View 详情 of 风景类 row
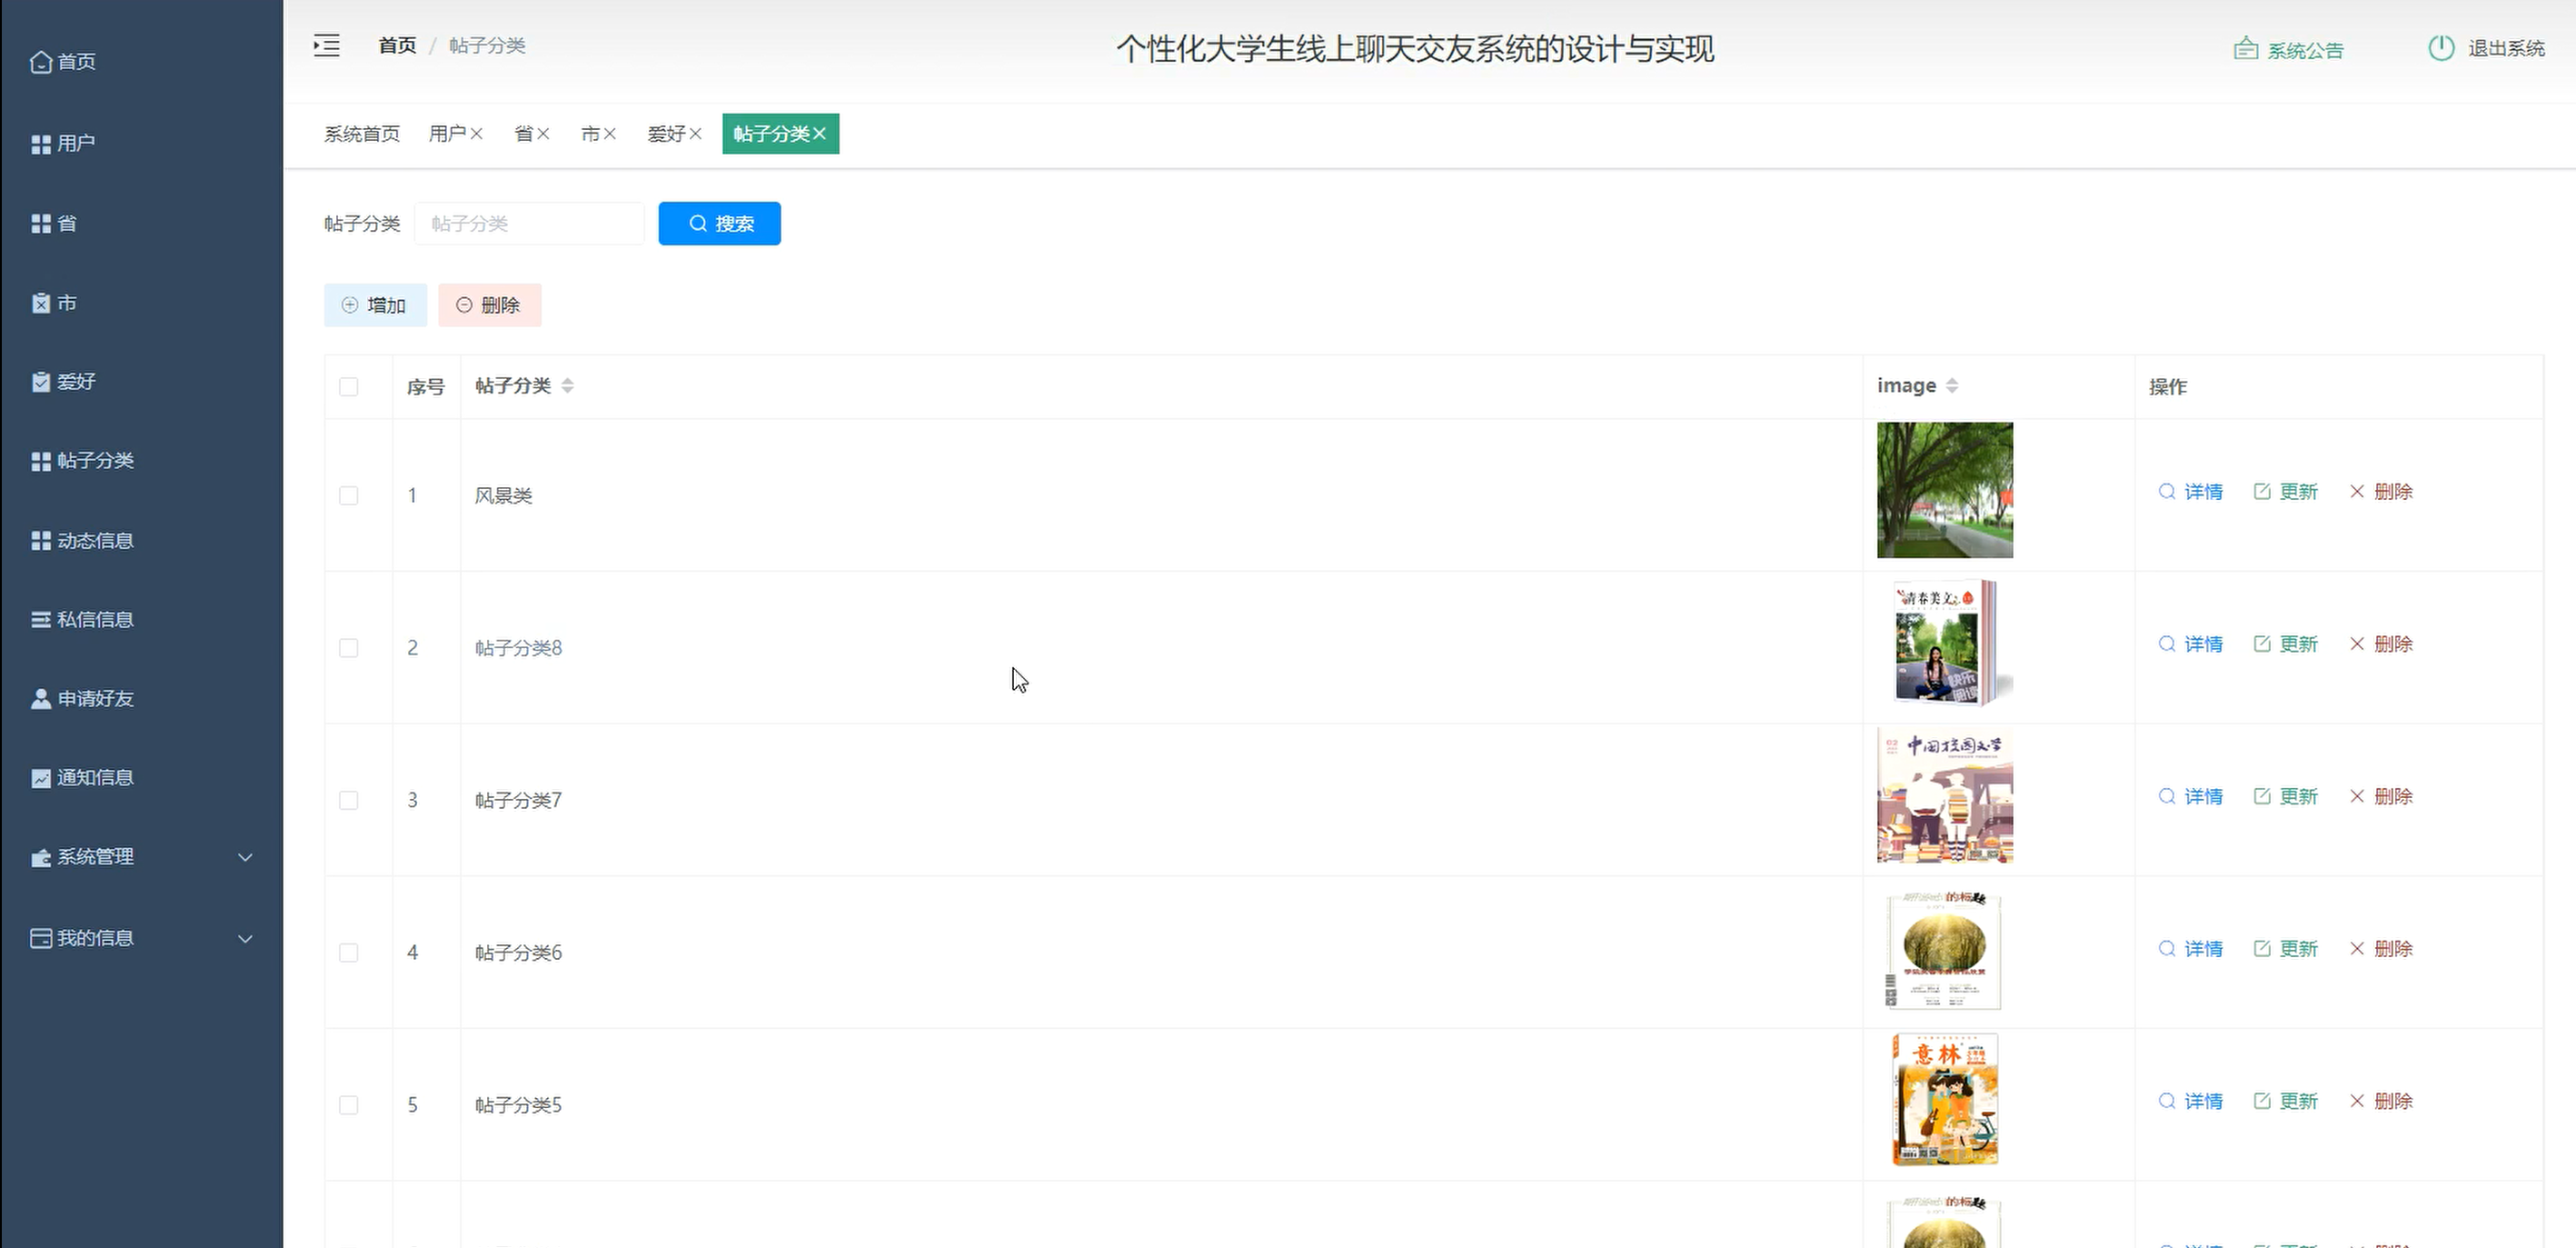 pos(2190,492)
